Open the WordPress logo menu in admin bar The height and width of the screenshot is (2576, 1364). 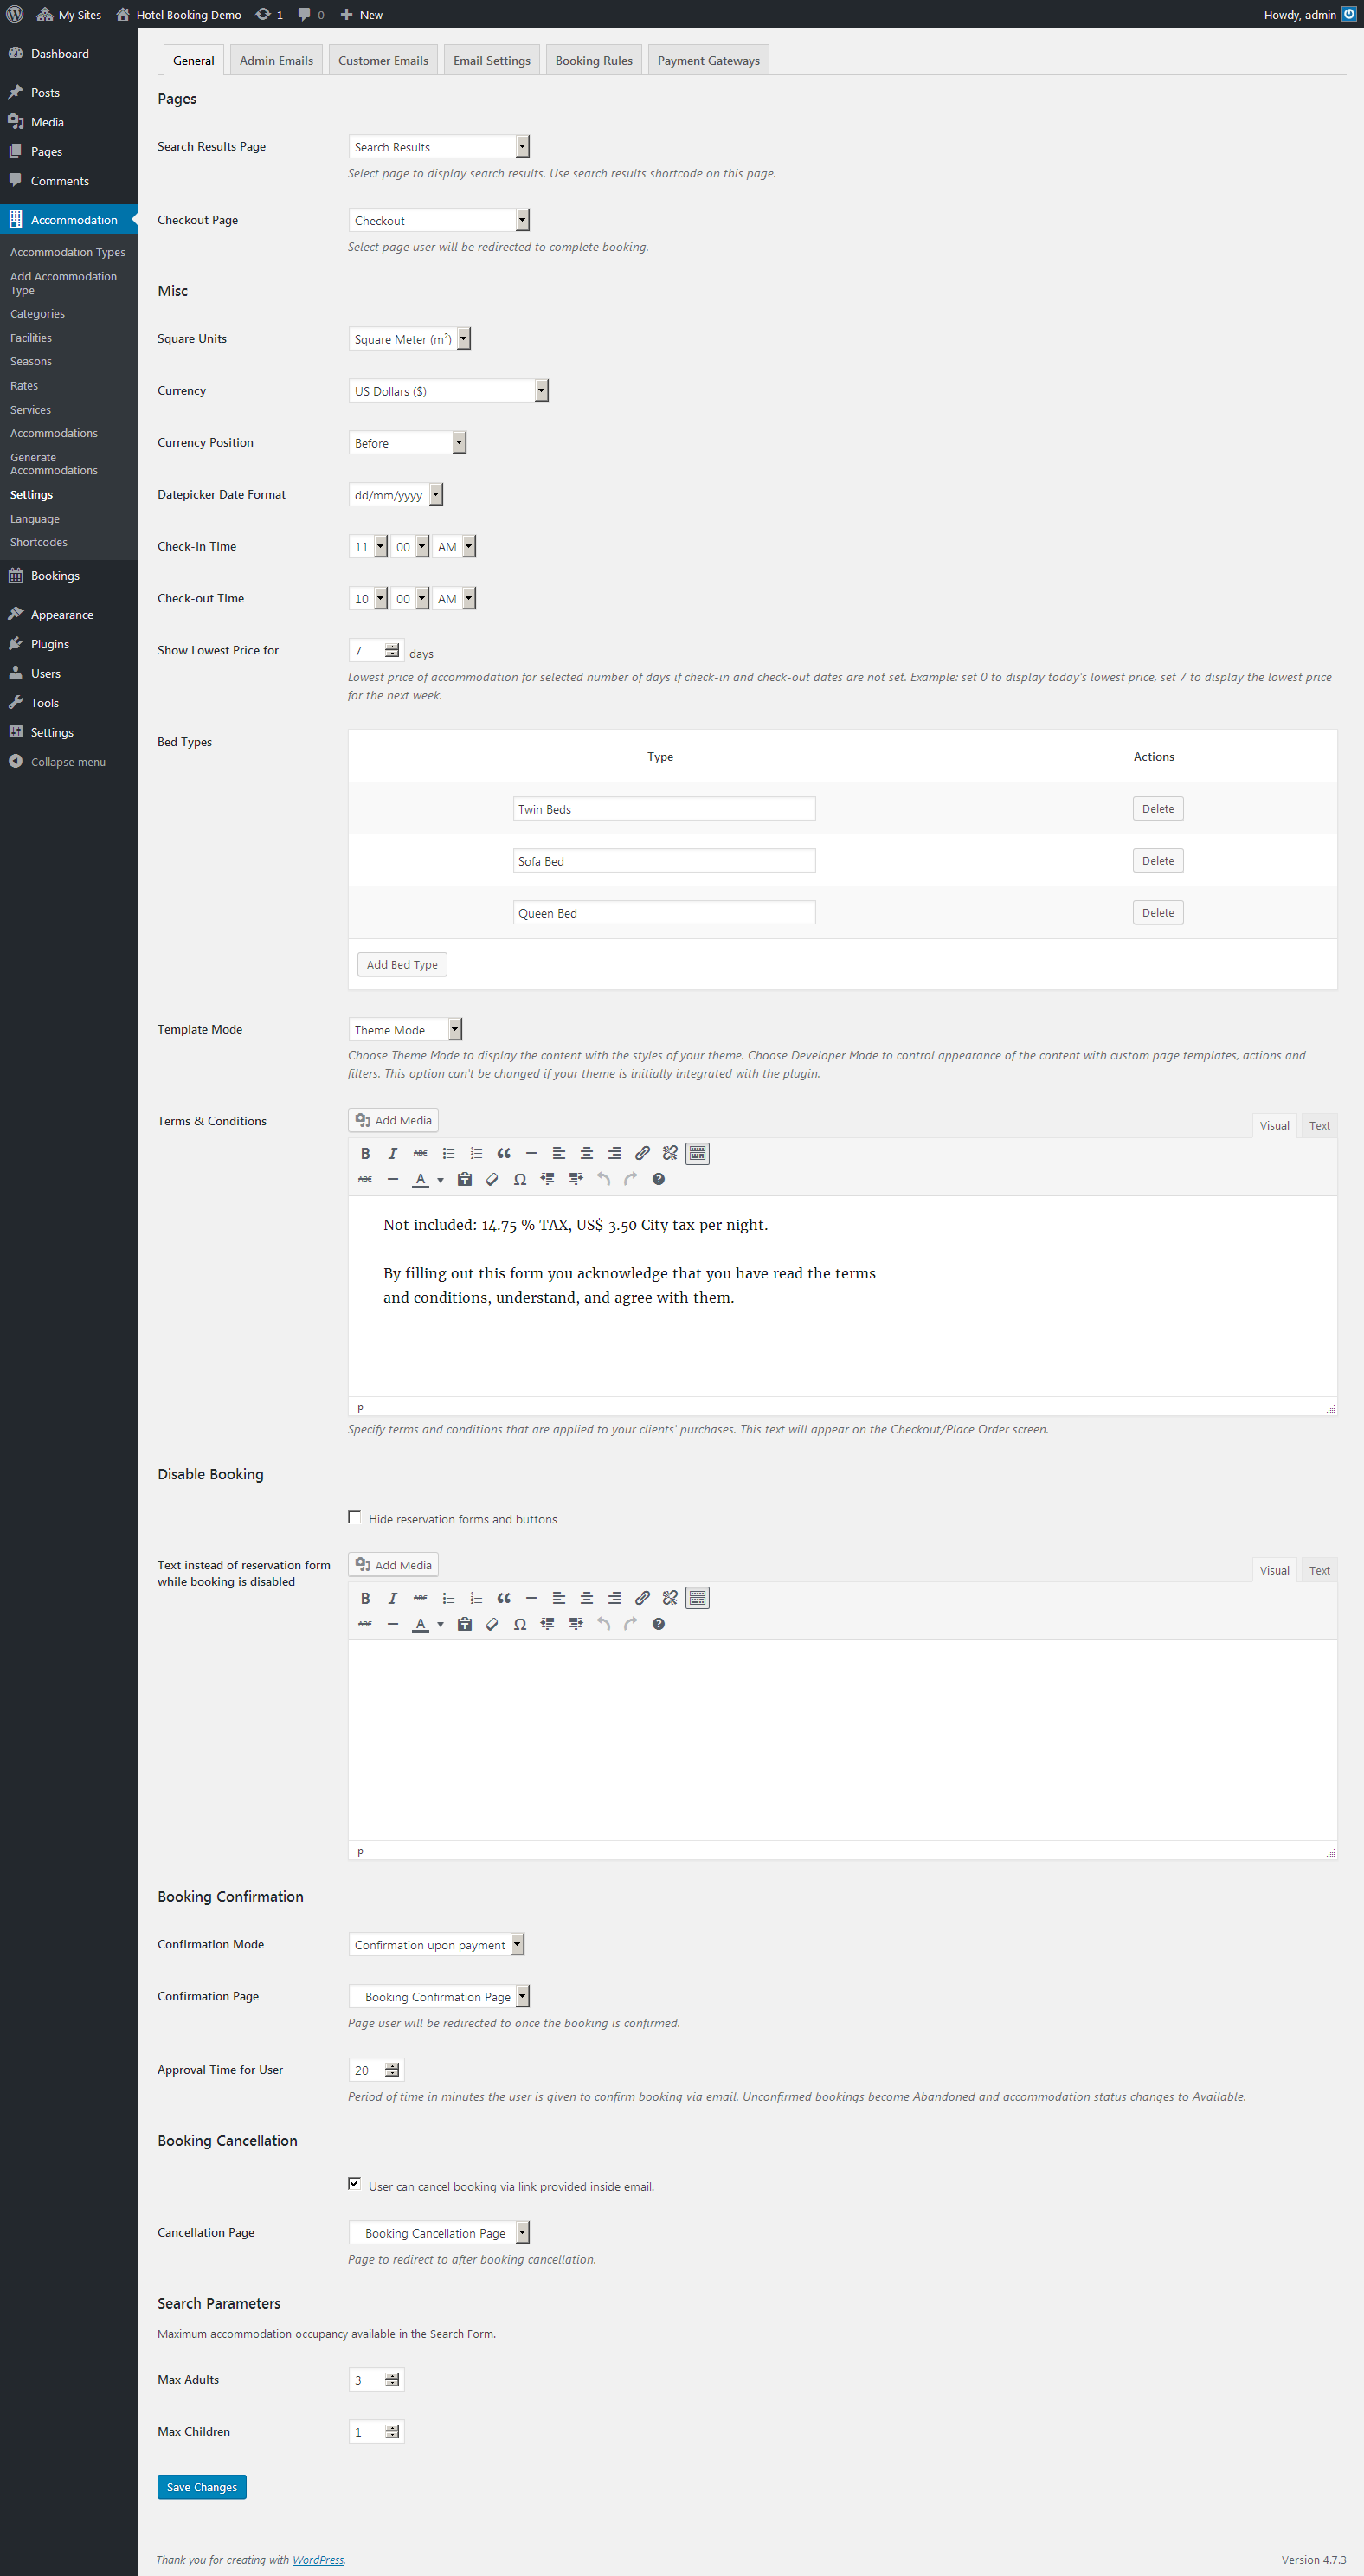(15, 14)
